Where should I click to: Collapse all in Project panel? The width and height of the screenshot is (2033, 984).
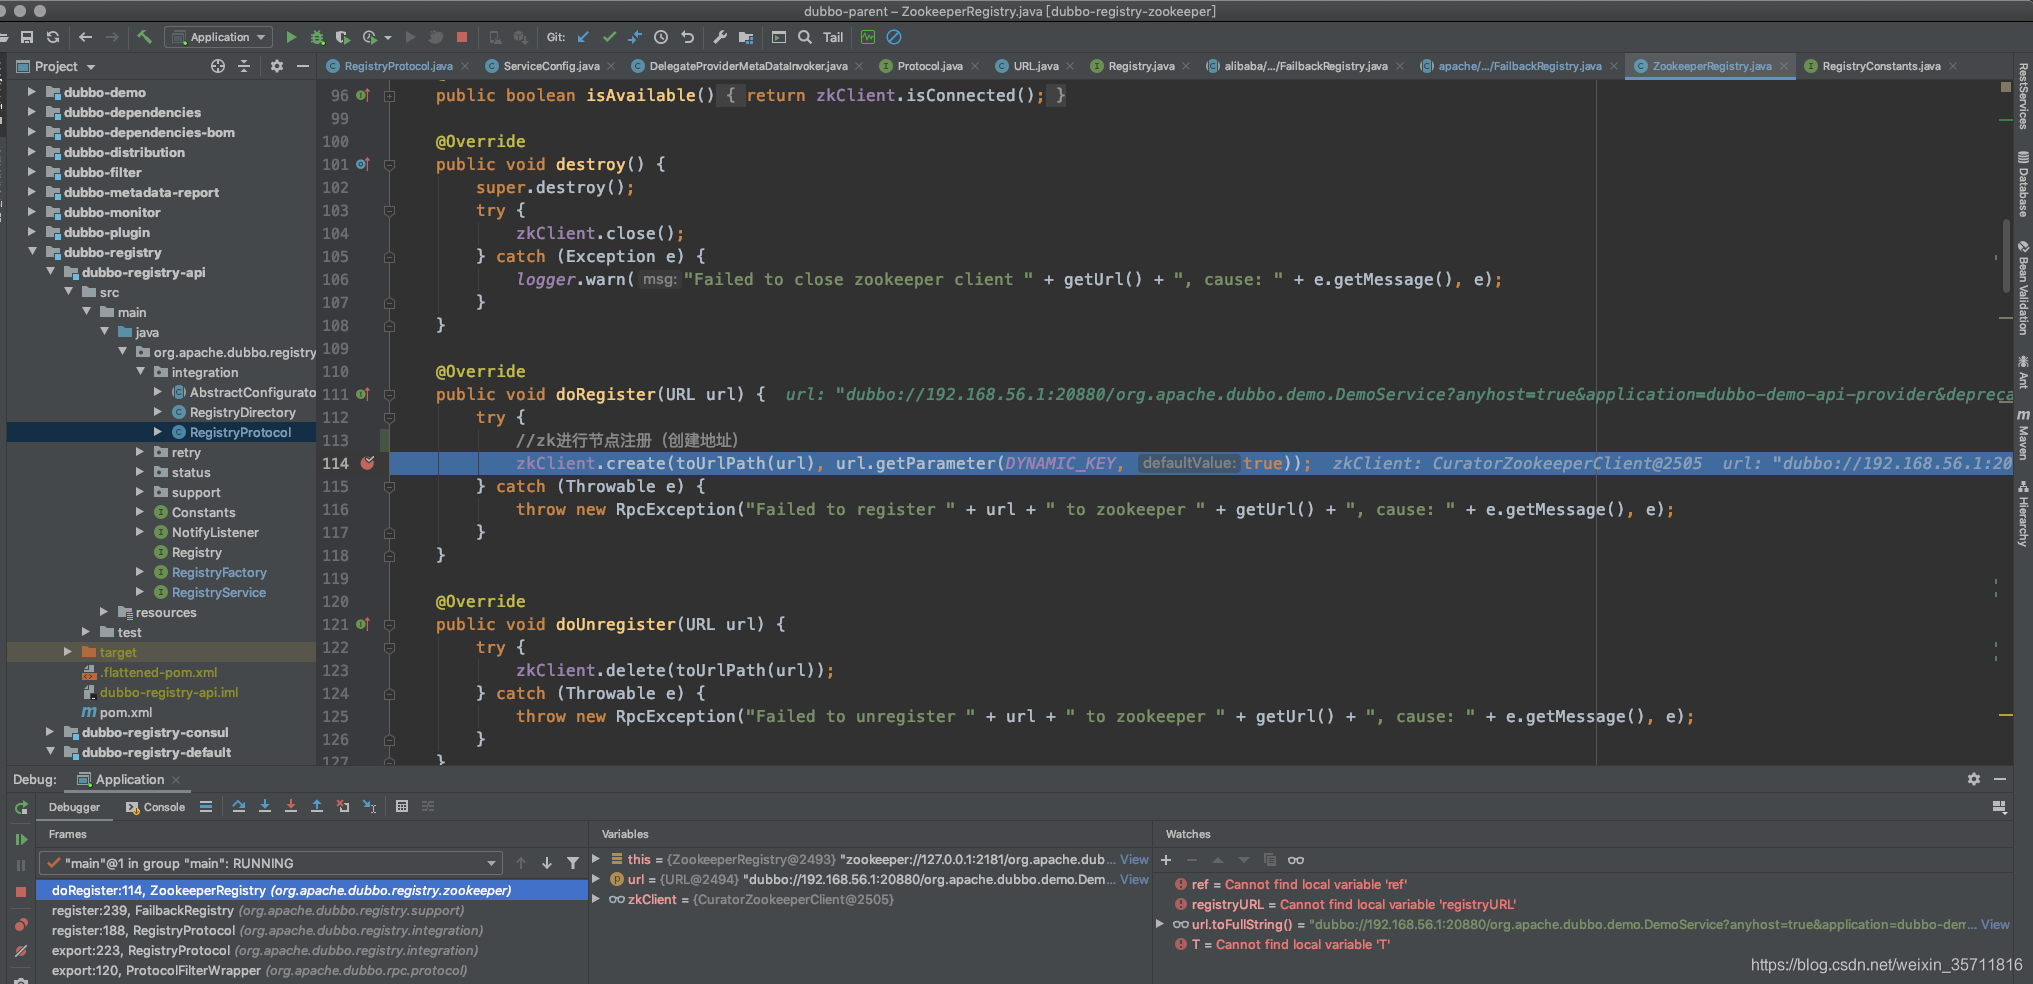(244, 66)
